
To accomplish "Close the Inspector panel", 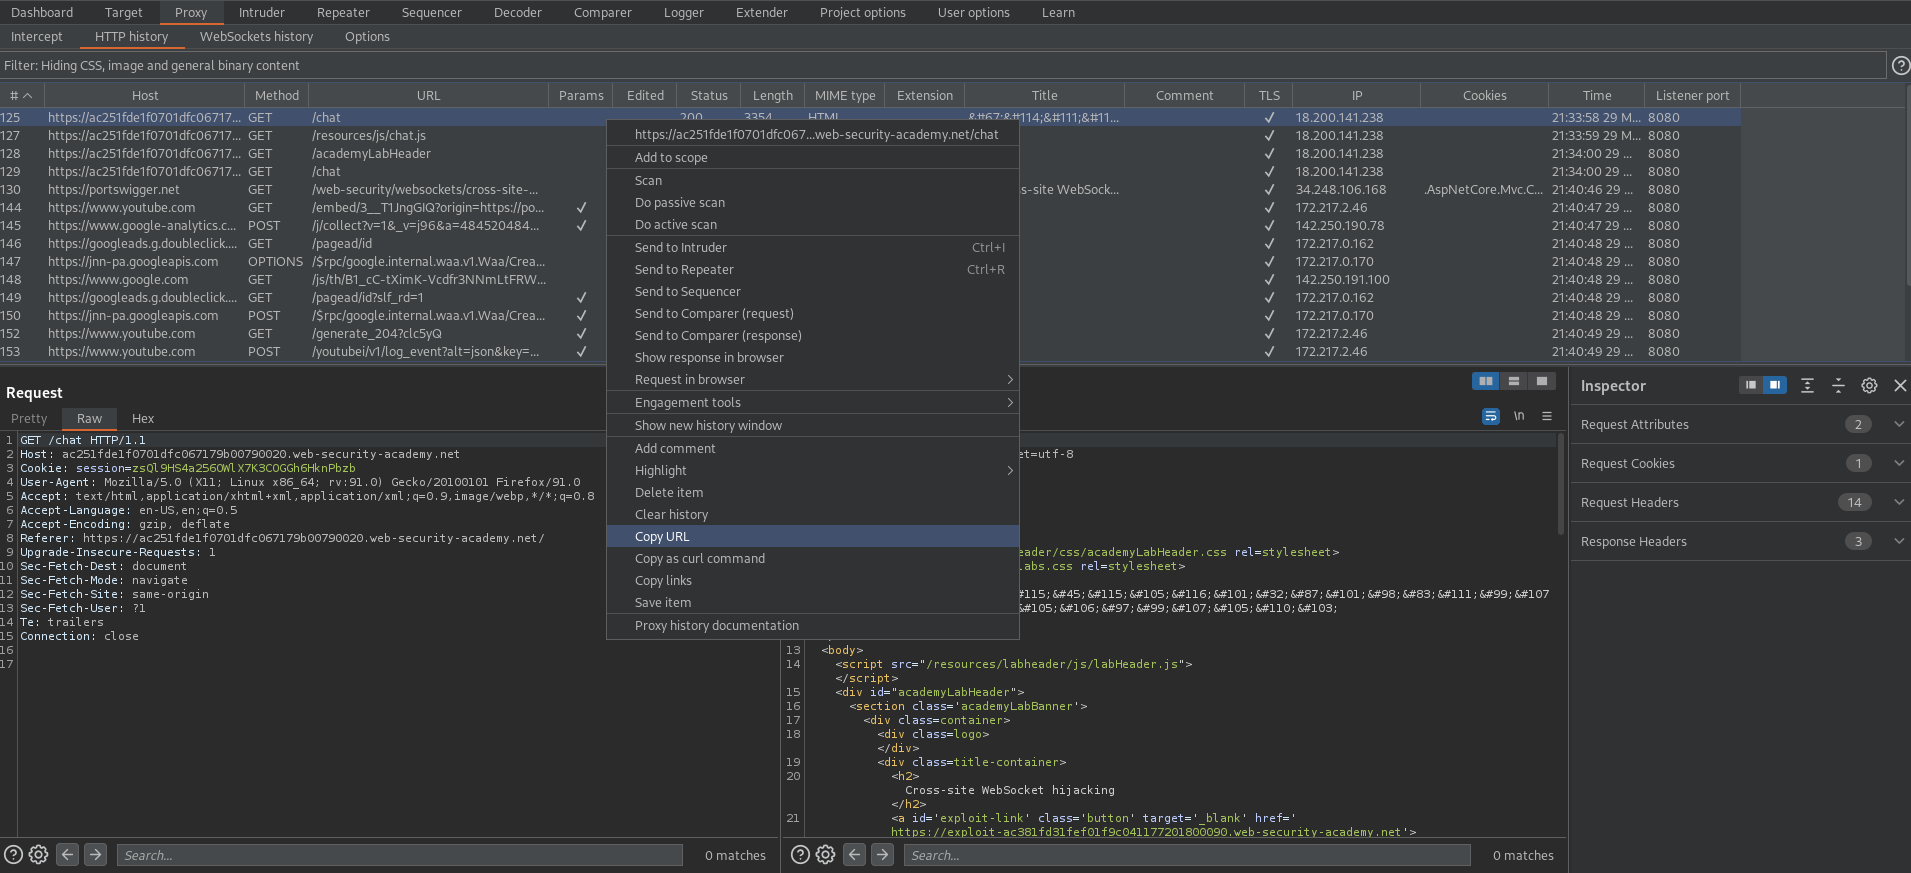I will click(x=1900, y=386).
